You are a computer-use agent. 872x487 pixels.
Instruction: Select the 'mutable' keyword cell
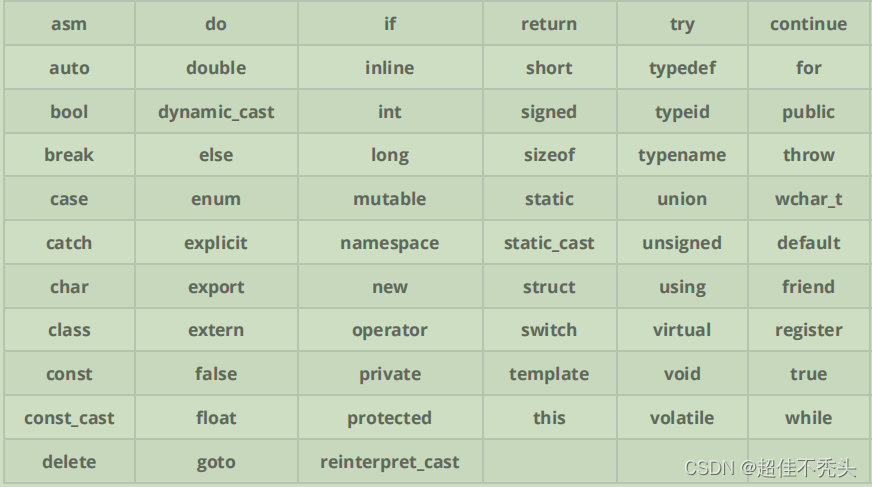390,199
